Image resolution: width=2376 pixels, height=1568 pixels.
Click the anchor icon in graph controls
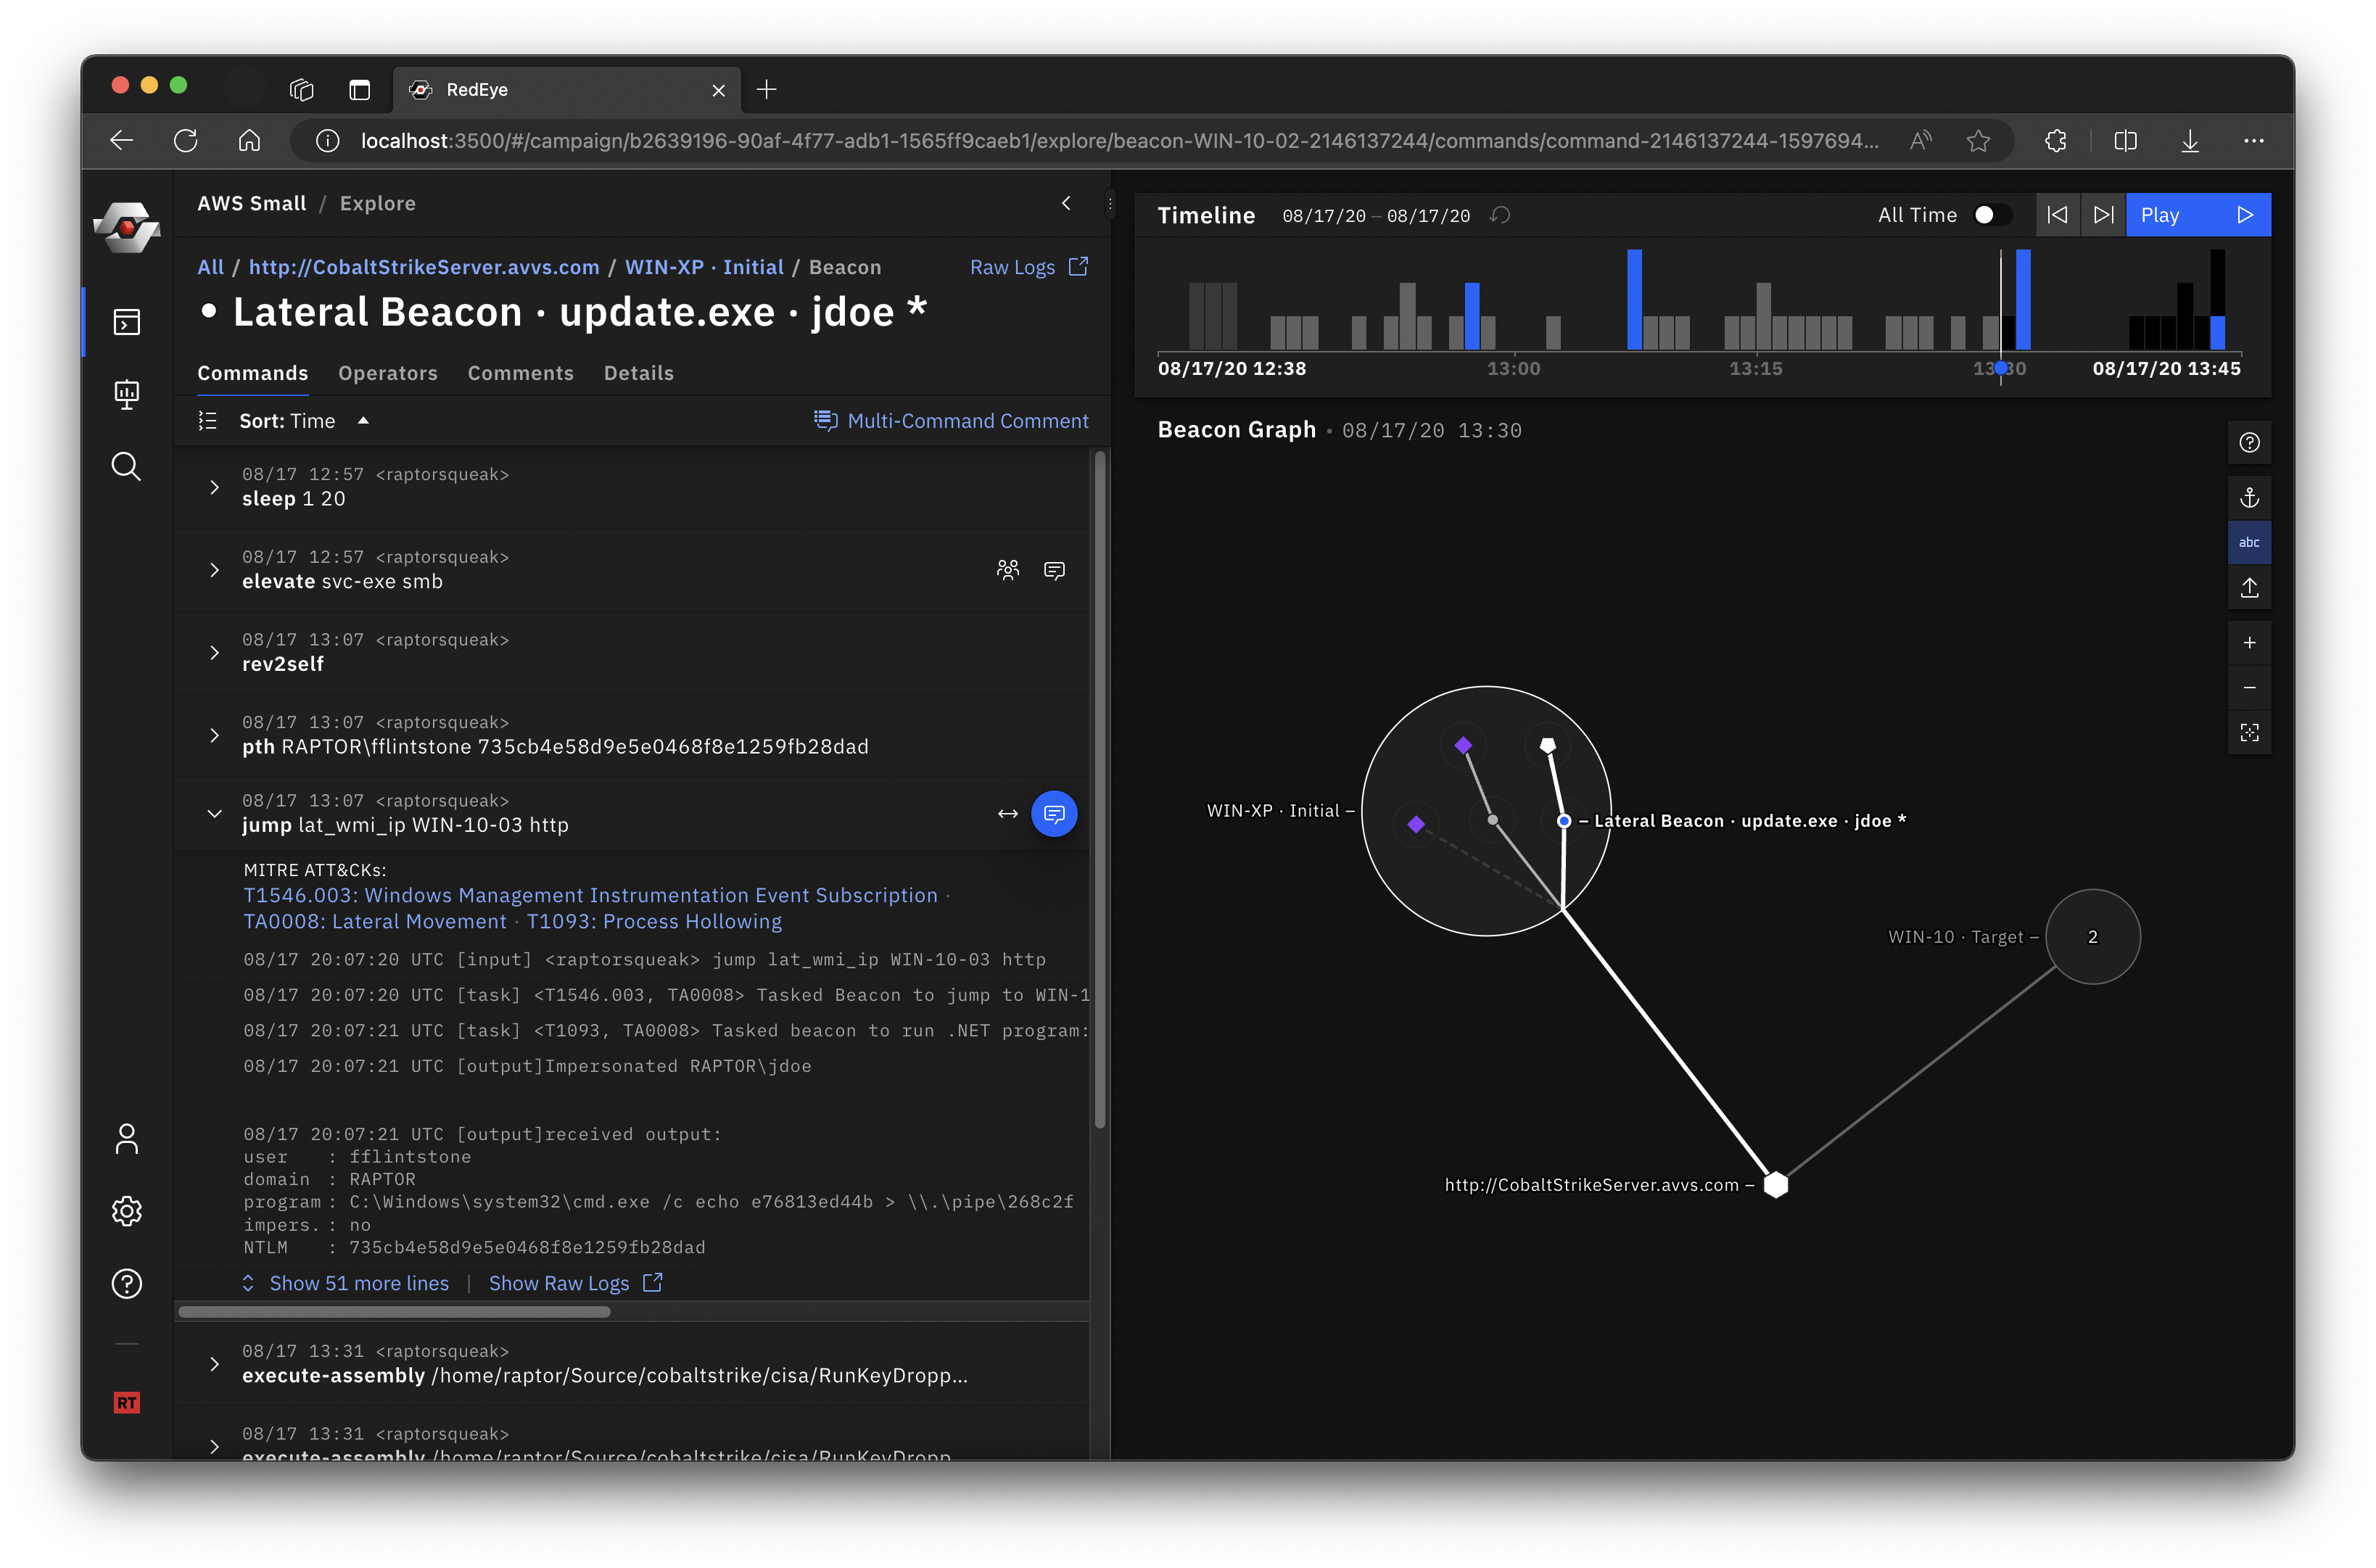(x=2249, y=497)
